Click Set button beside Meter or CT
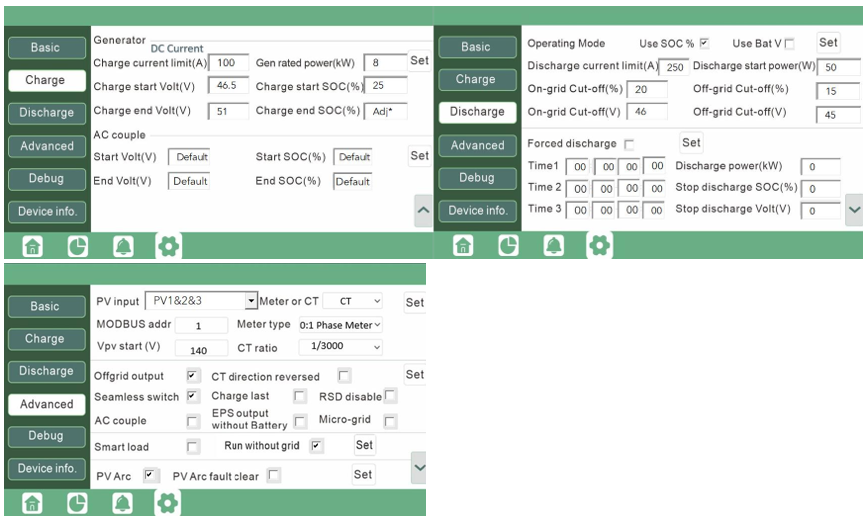 pos(415,303)
